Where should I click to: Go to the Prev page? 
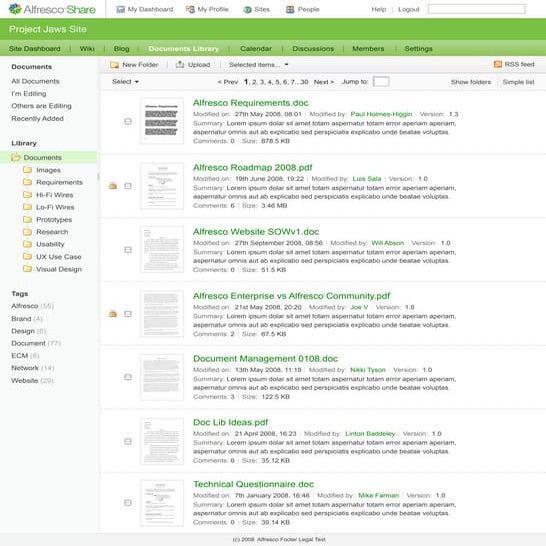click(228, 82)
